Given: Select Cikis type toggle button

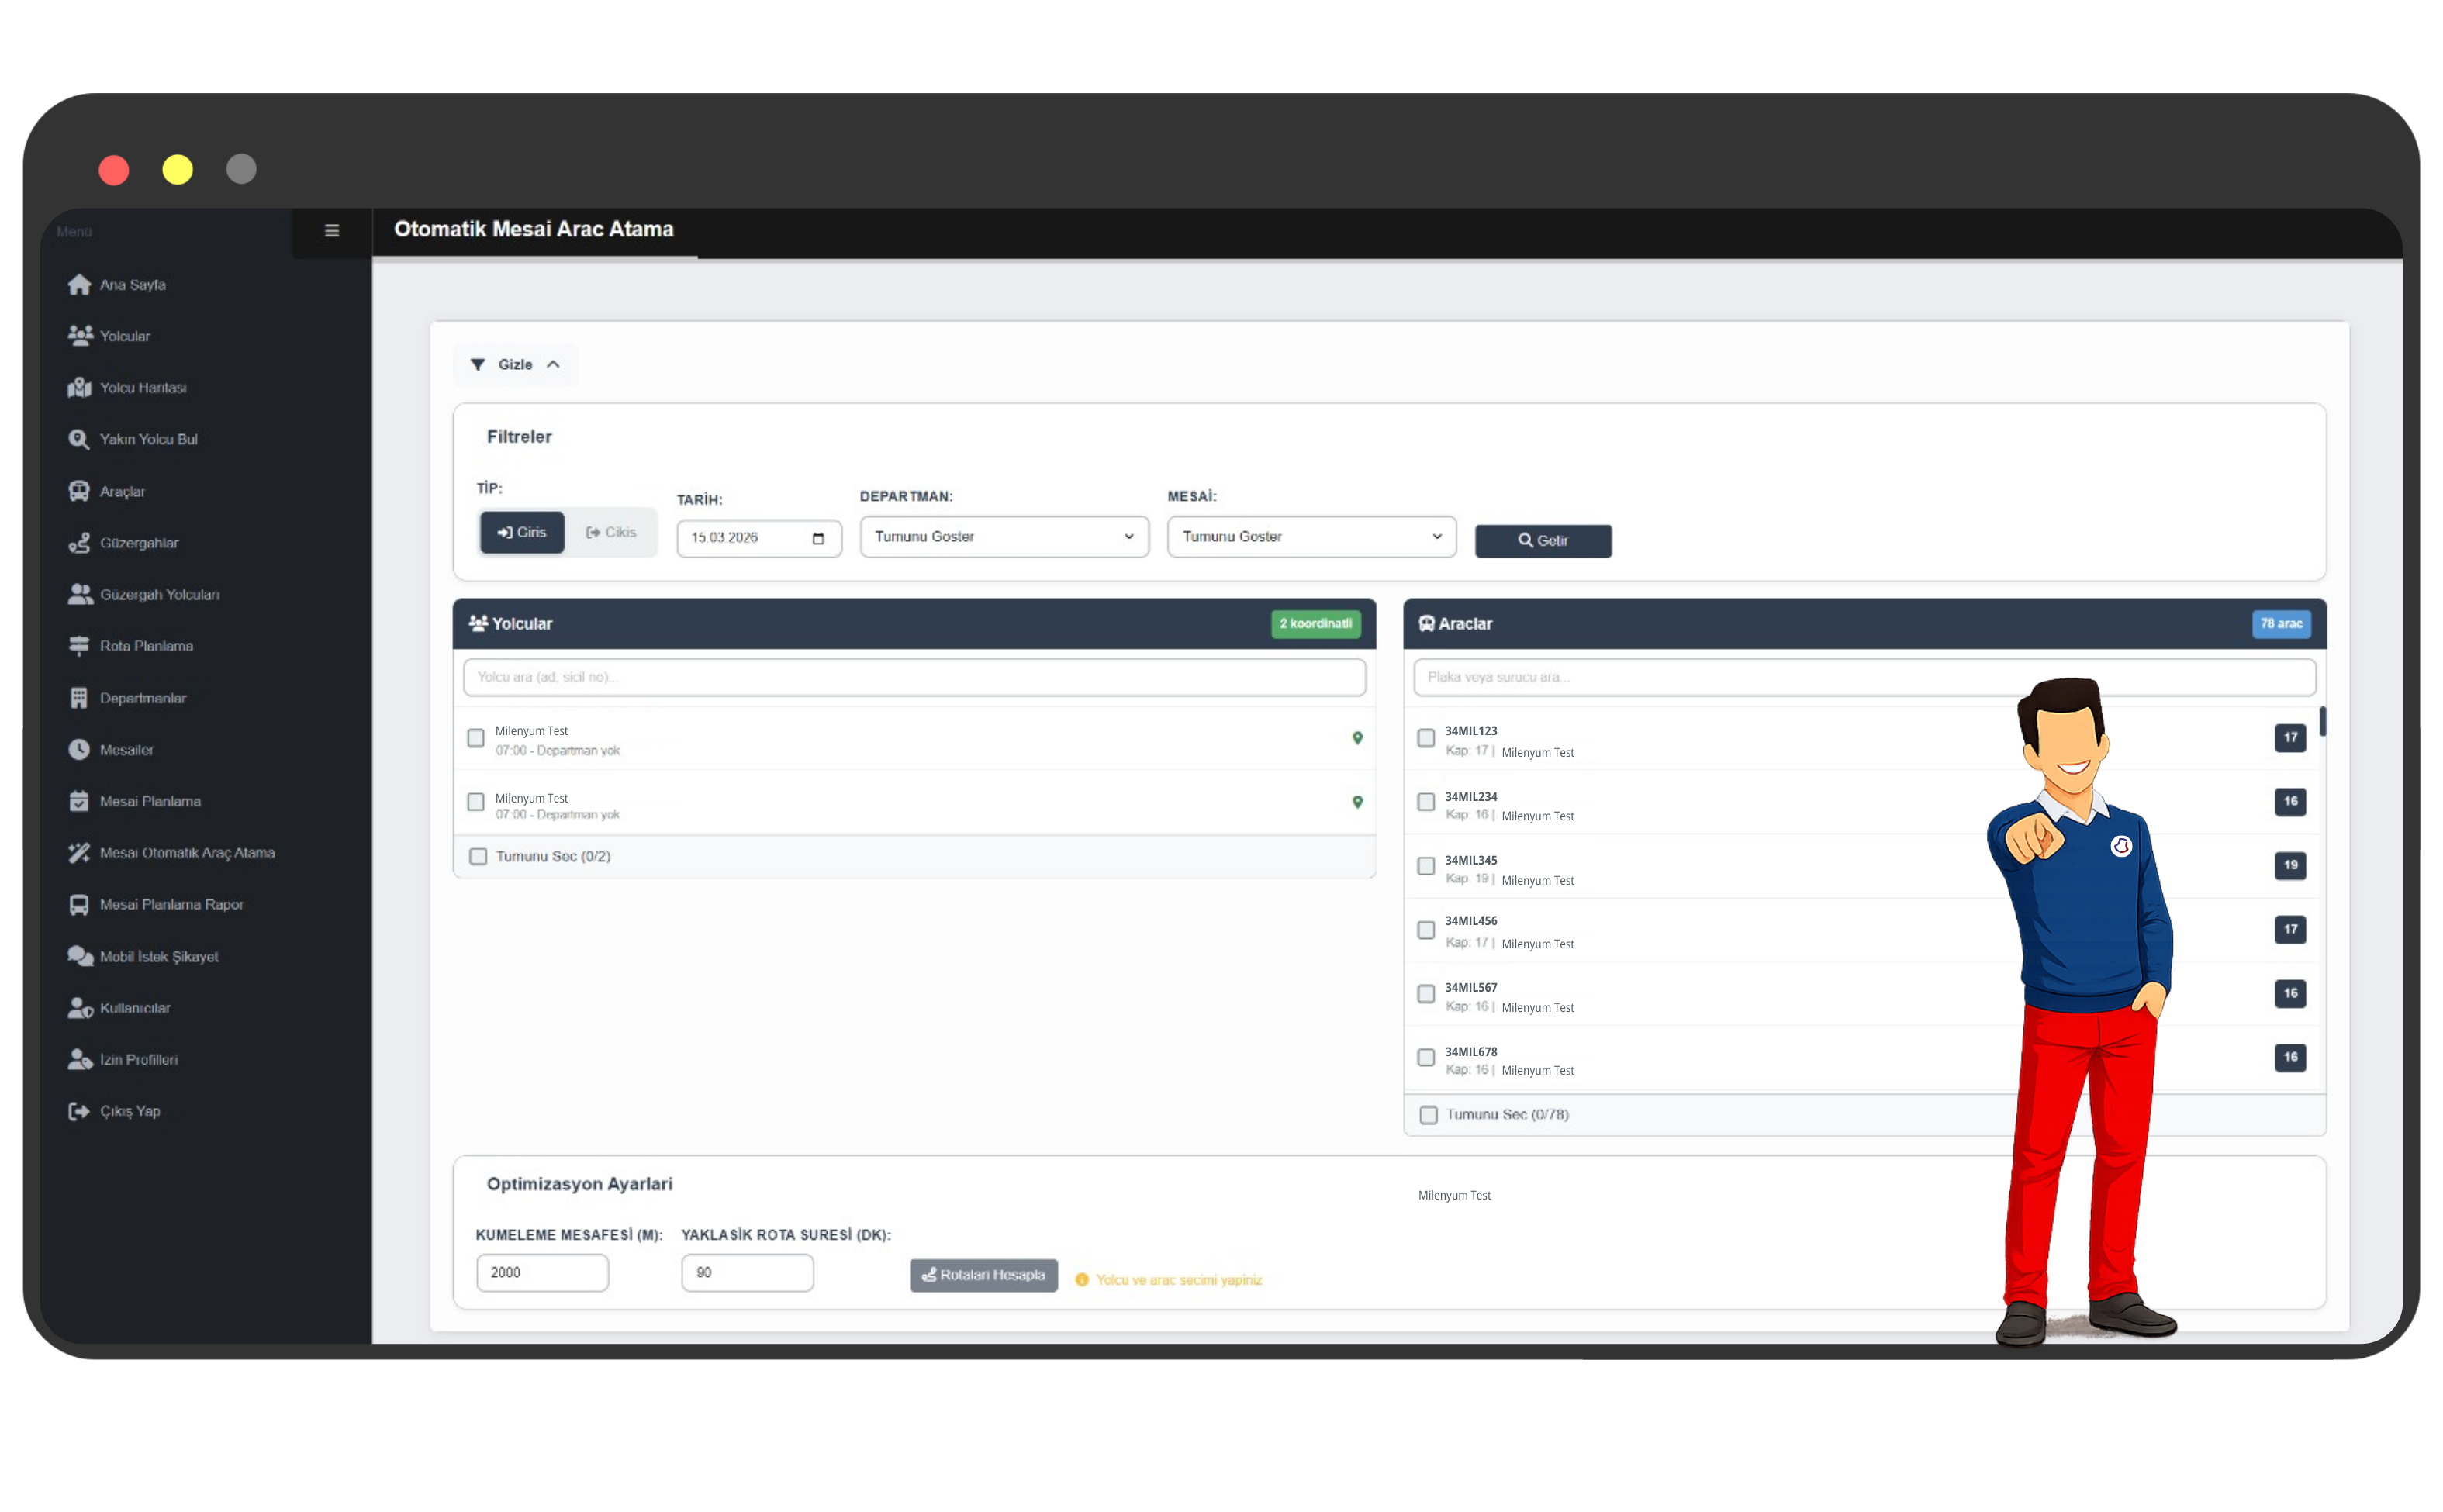Looking at the screenshot, I should [x=611, y=532].
